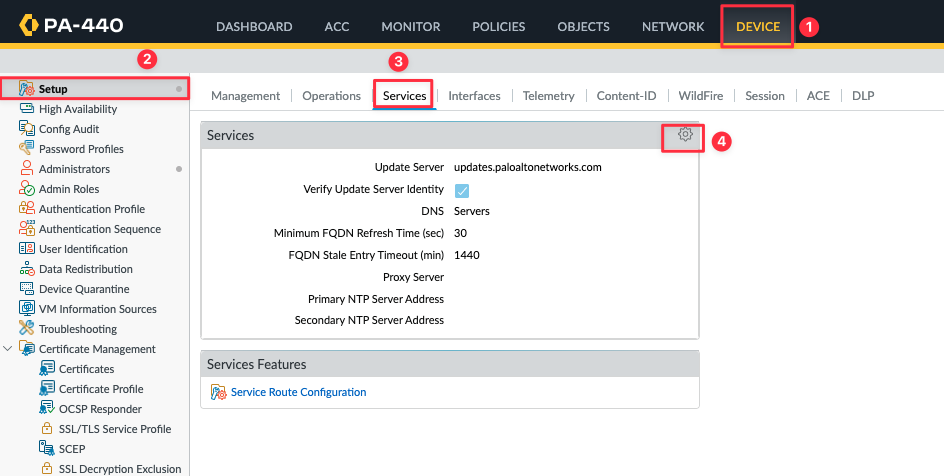Select Authentication Sequence sidebar item

coord(99,229)
